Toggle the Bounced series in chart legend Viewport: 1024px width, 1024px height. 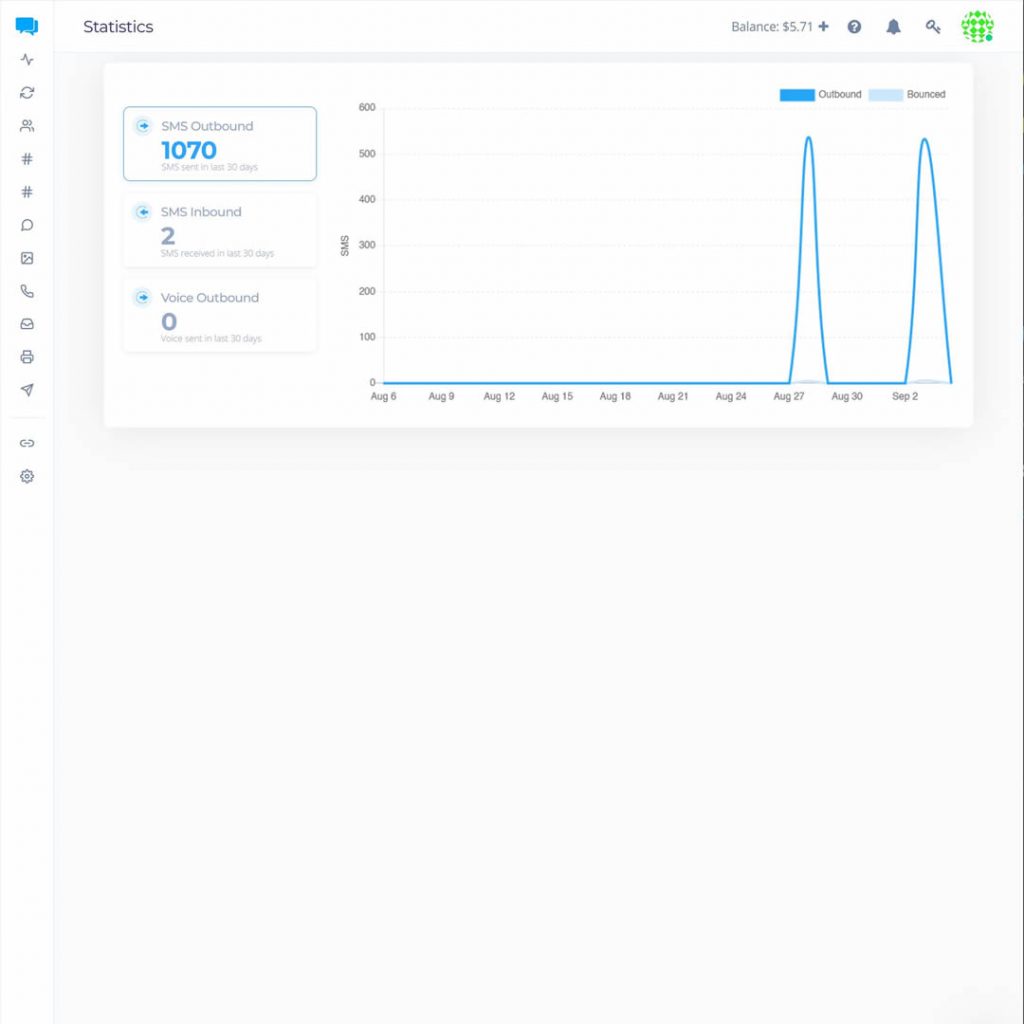pyautogui.click(x=906, y=95)
